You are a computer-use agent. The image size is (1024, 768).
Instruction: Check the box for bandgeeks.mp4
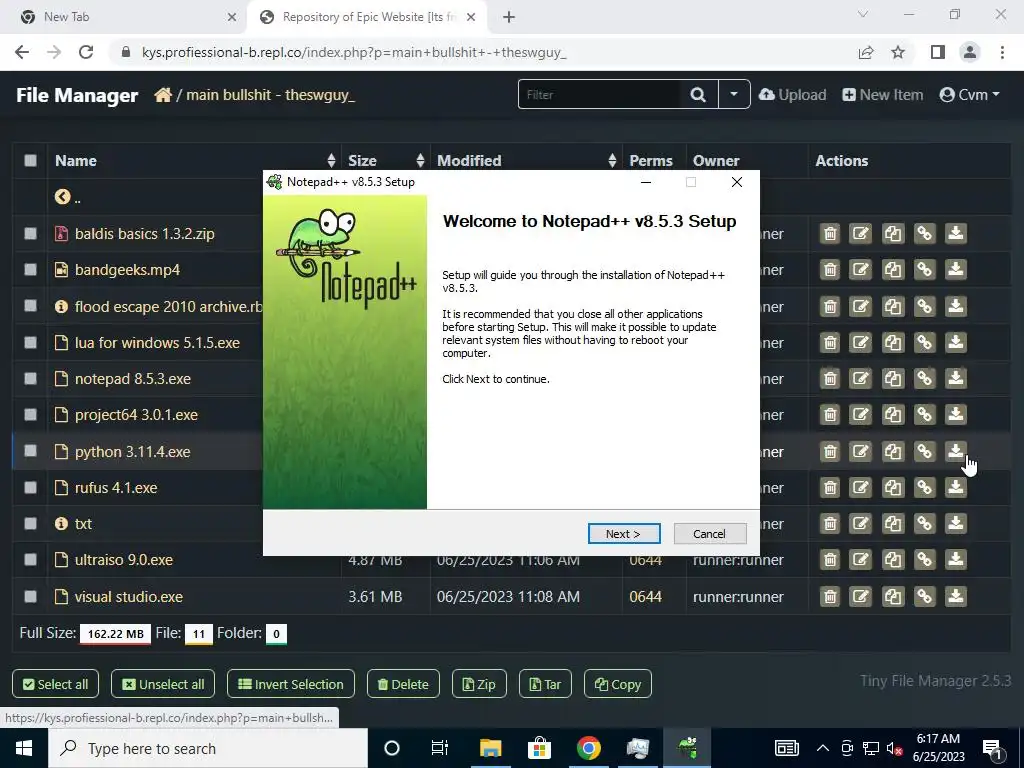(x=30, y=270)
